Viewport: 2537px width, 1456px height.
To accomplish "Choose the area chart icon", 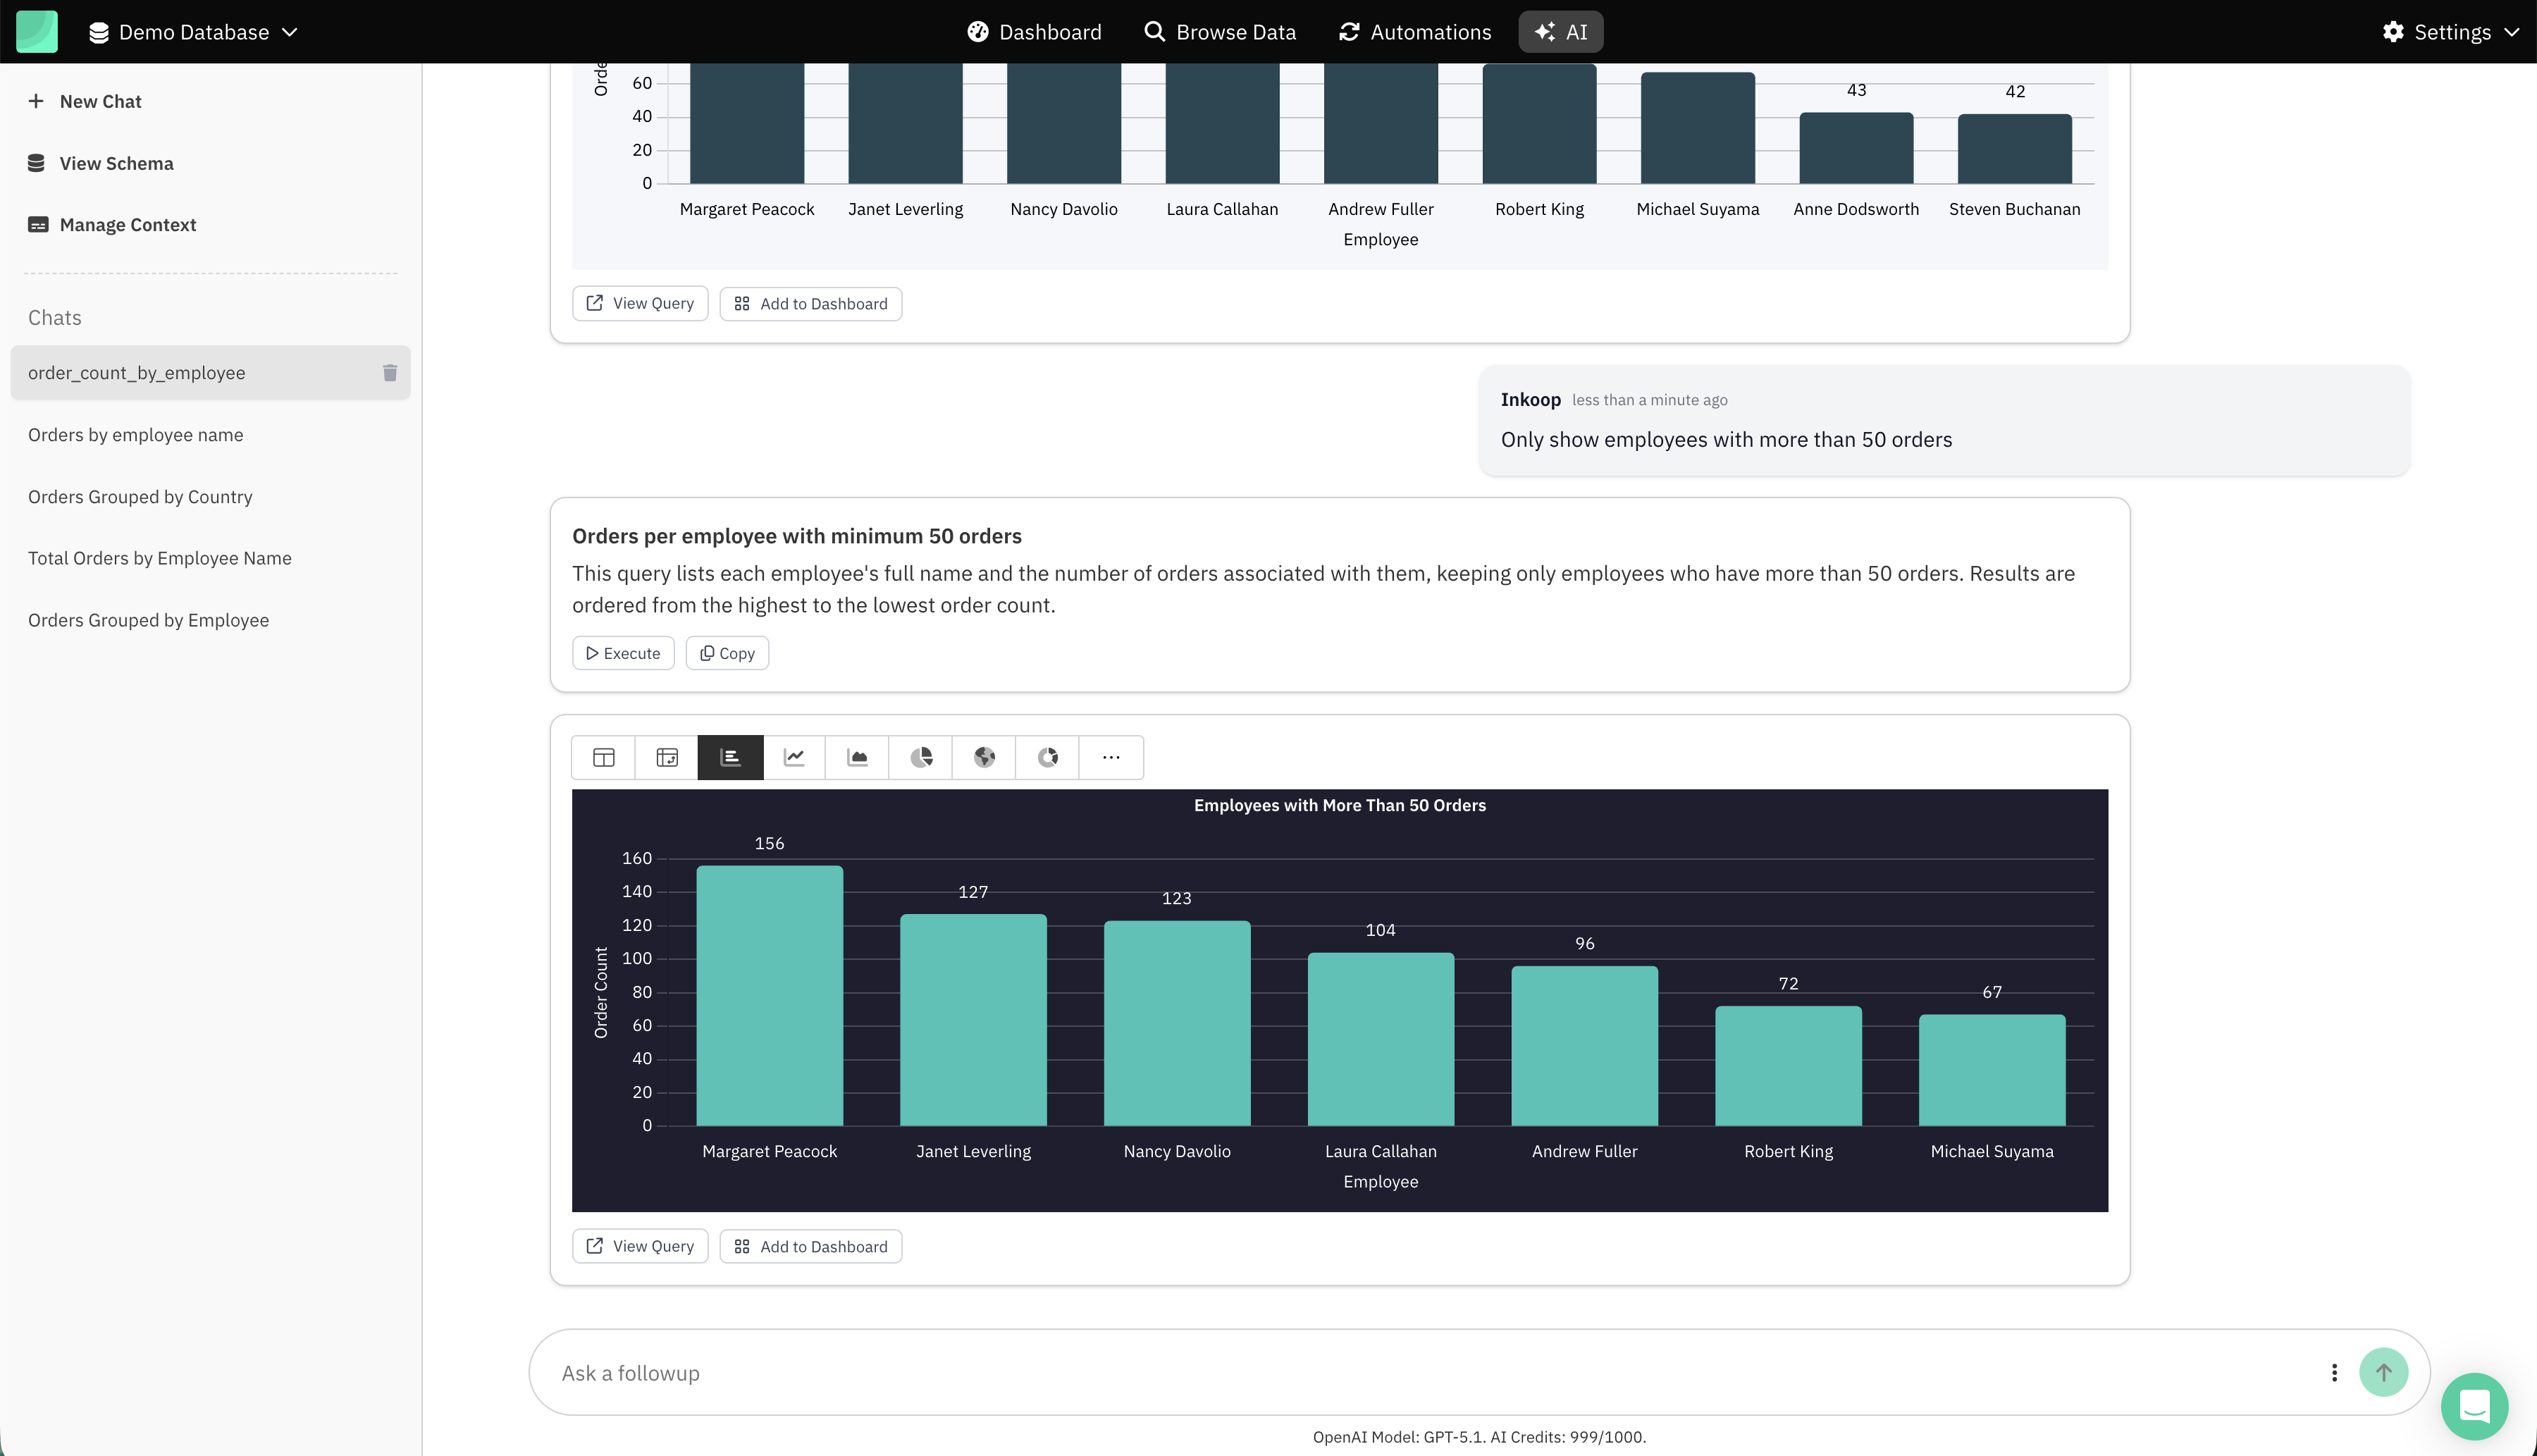I will coord(857,757).
